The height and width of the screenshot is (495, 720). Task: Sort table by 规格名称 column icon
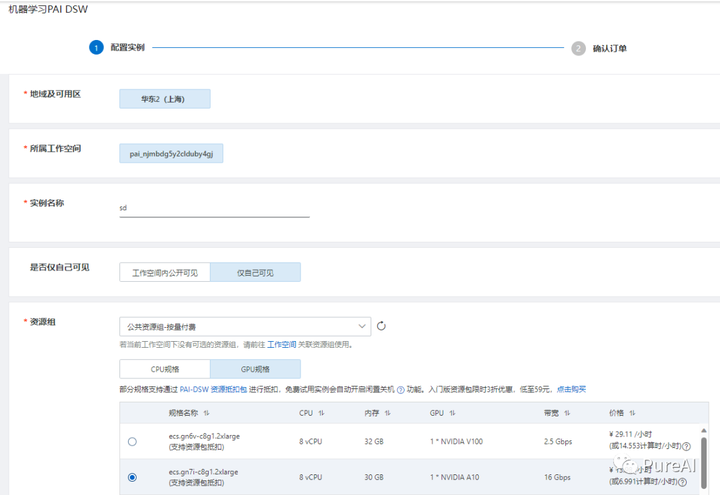[207, 413]
